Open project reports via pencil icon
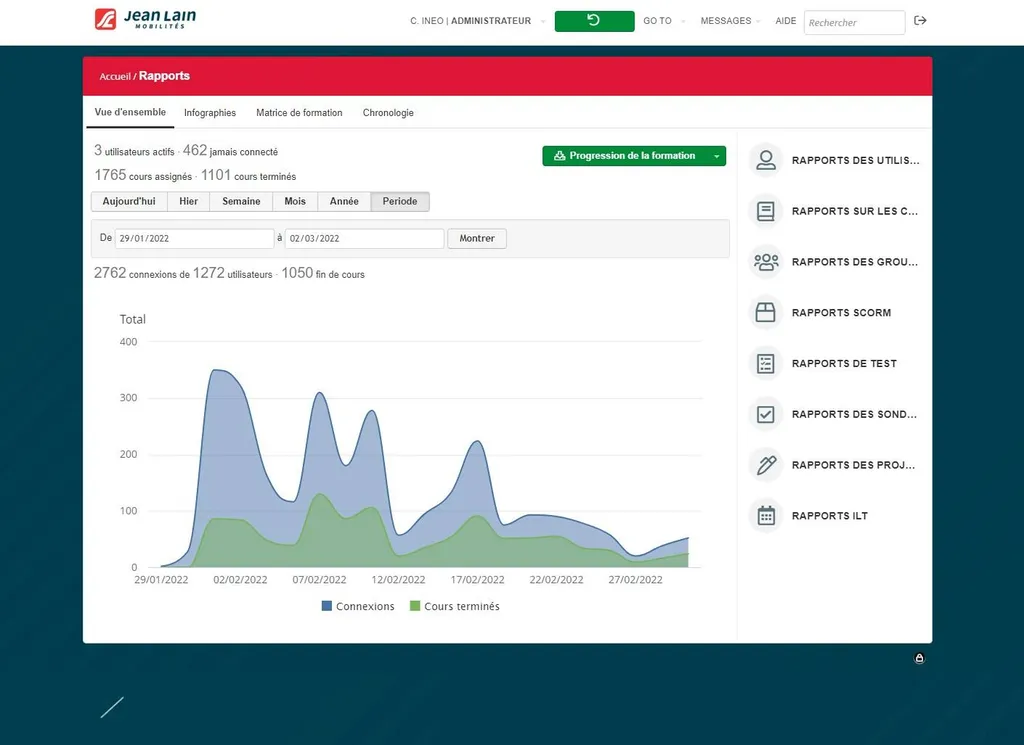1024x745 pixels. coord(765,465)
